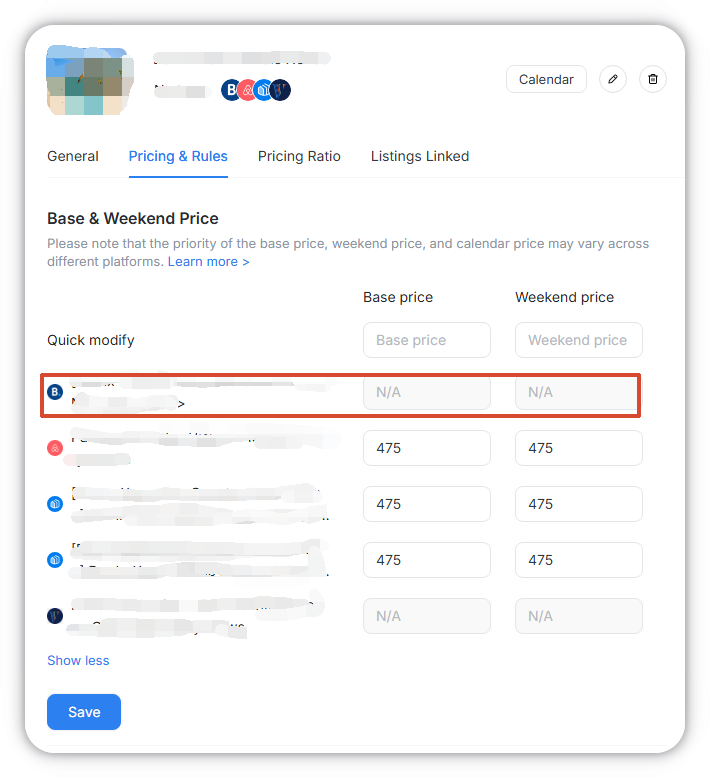Screen dimensions: 710x778
Task: Click the dark Vrbo icon in the last row
Action: pos(56,616)
